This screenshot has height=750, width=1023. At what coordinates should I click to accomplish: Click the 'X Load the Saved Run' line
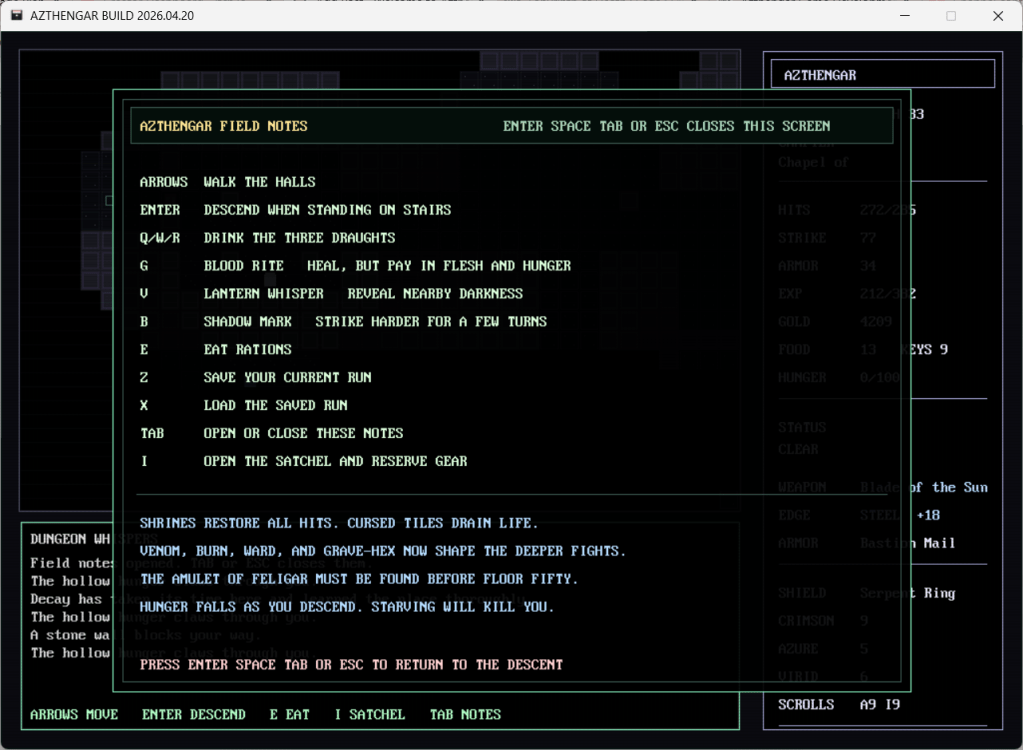click(x=244, y=406)
